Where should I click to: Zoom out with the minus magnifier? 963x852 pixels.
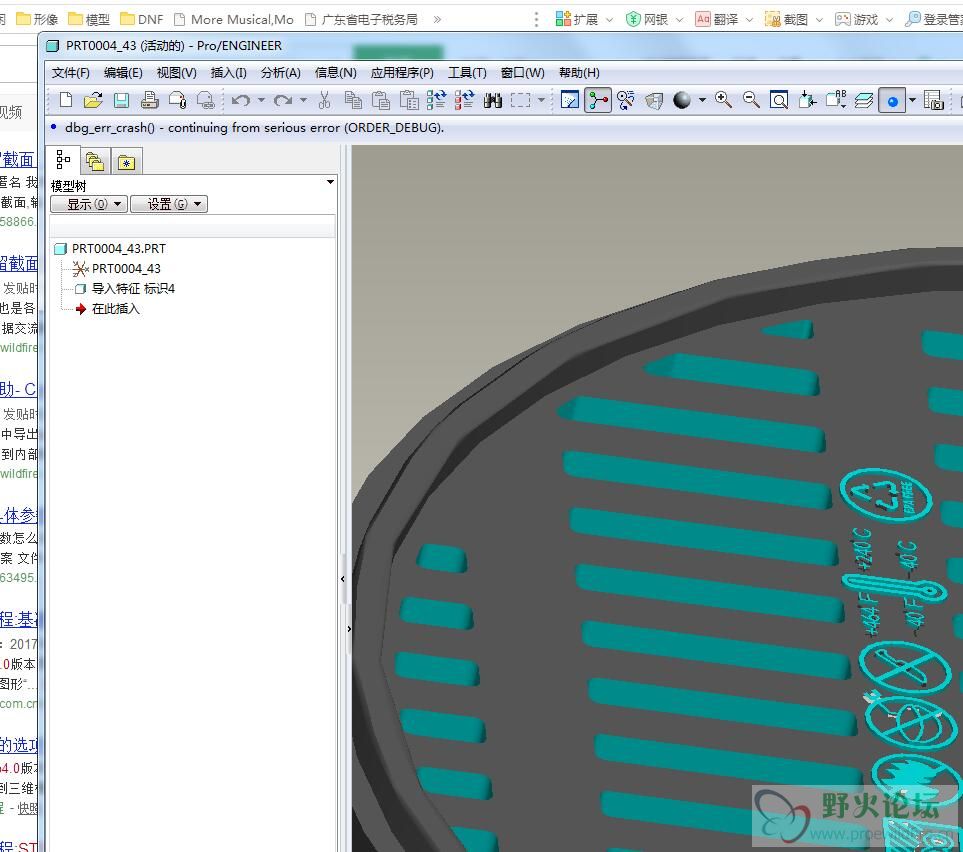click(751, 100)
